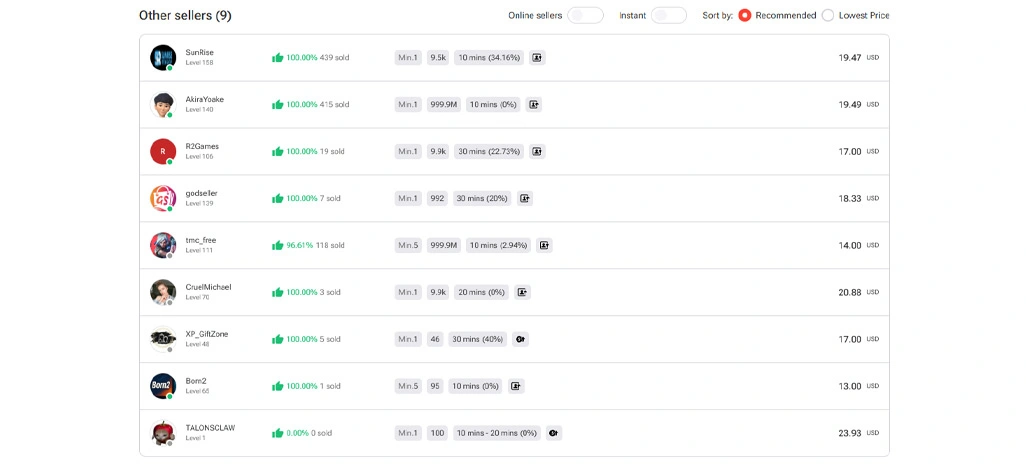Click the account delivery icon in godseller row
The height and width of the screenshot is (466, 1026).
[525, 198]
